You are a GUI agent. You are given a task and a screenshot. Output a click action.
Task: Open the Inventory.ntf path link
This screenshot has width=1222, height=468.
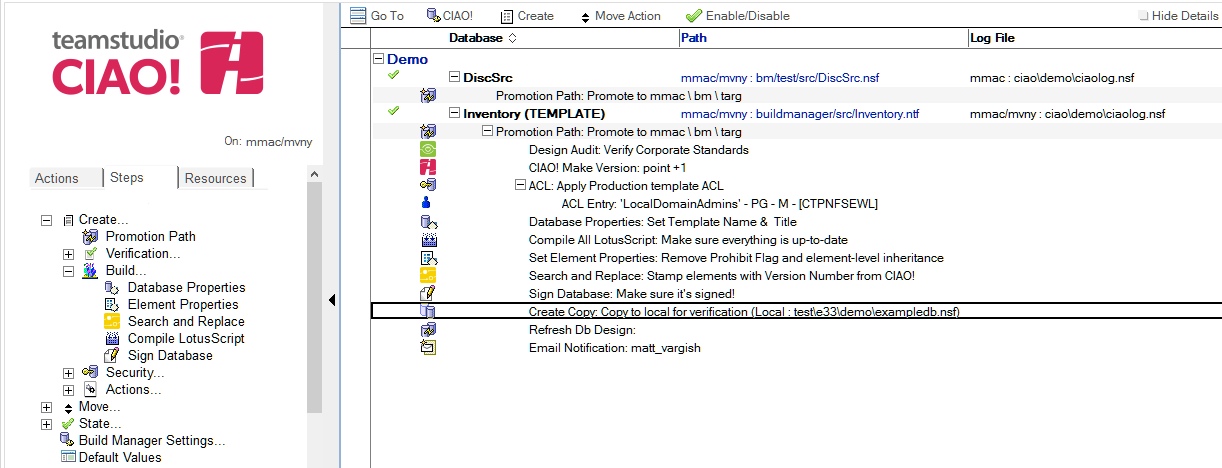799,114
